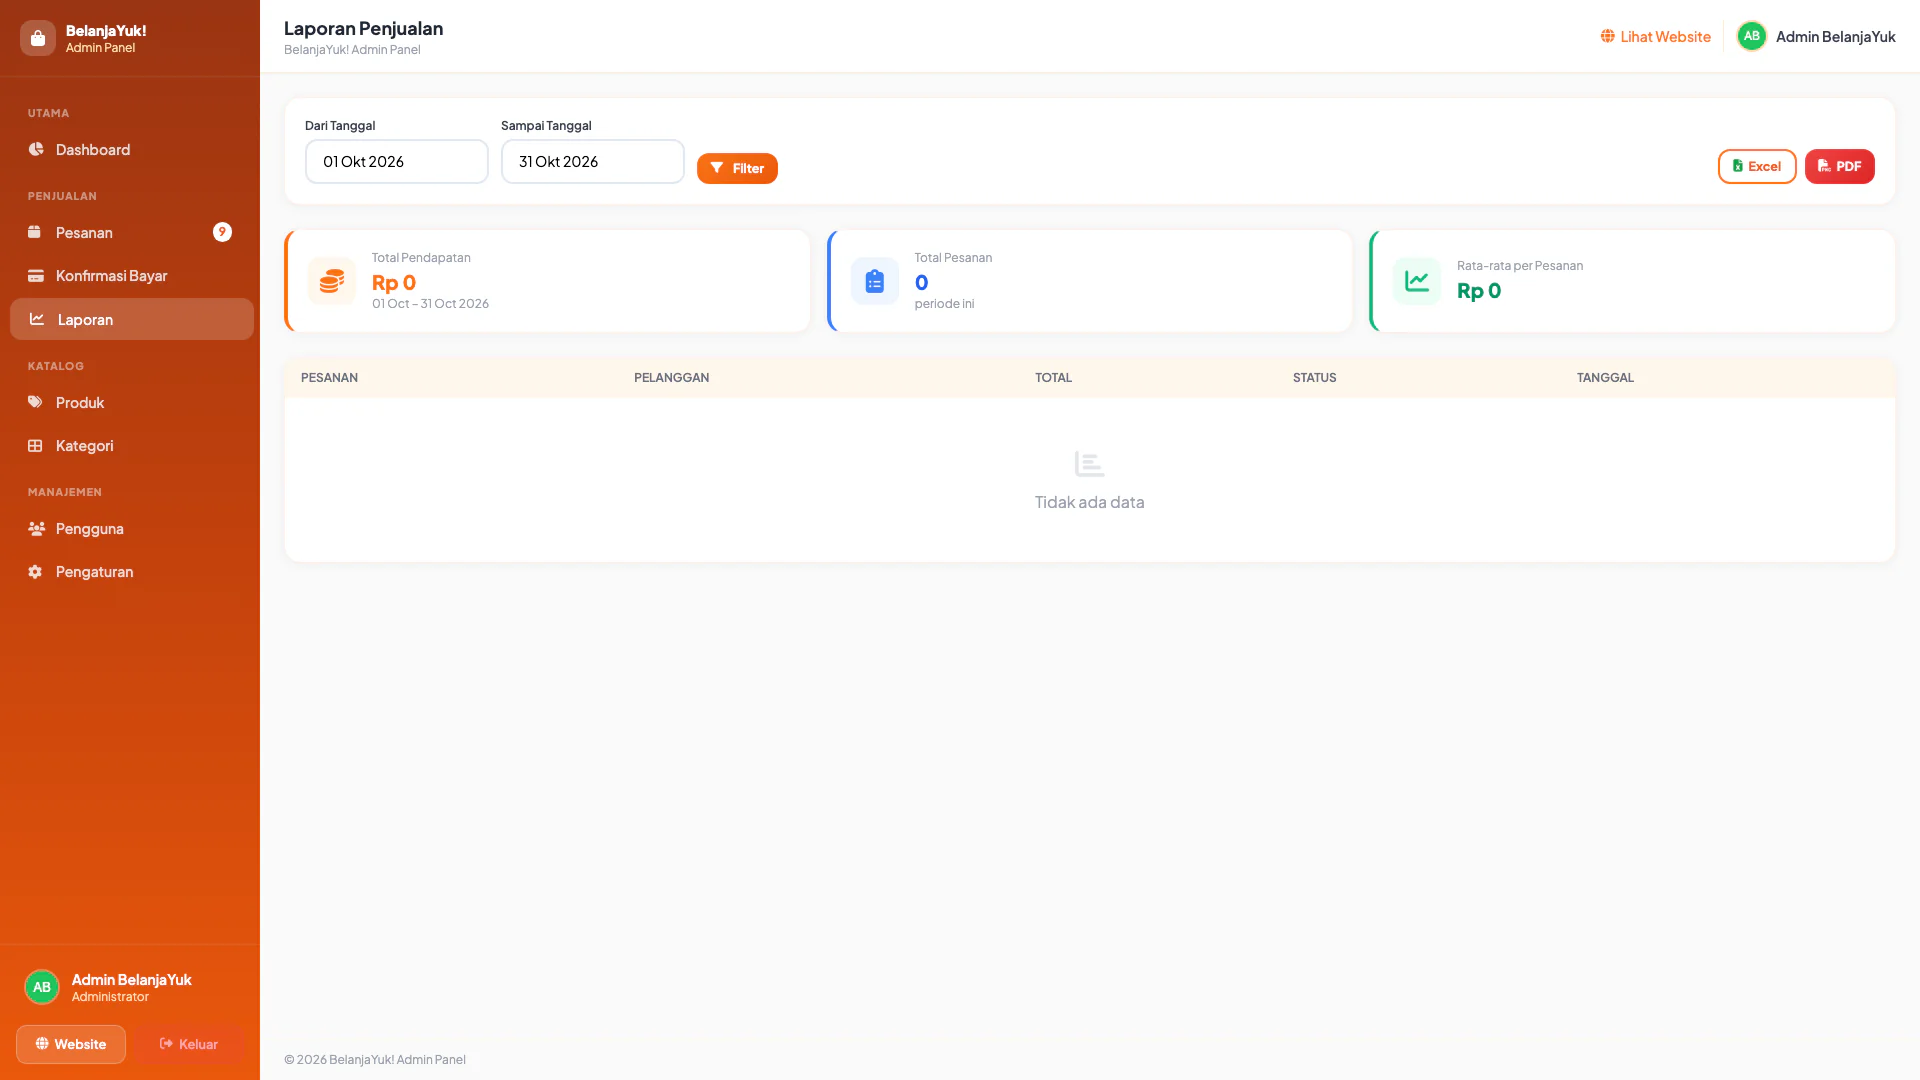Click the green AB avatar in top header

pyautogui.click(x=1751, y=36)
